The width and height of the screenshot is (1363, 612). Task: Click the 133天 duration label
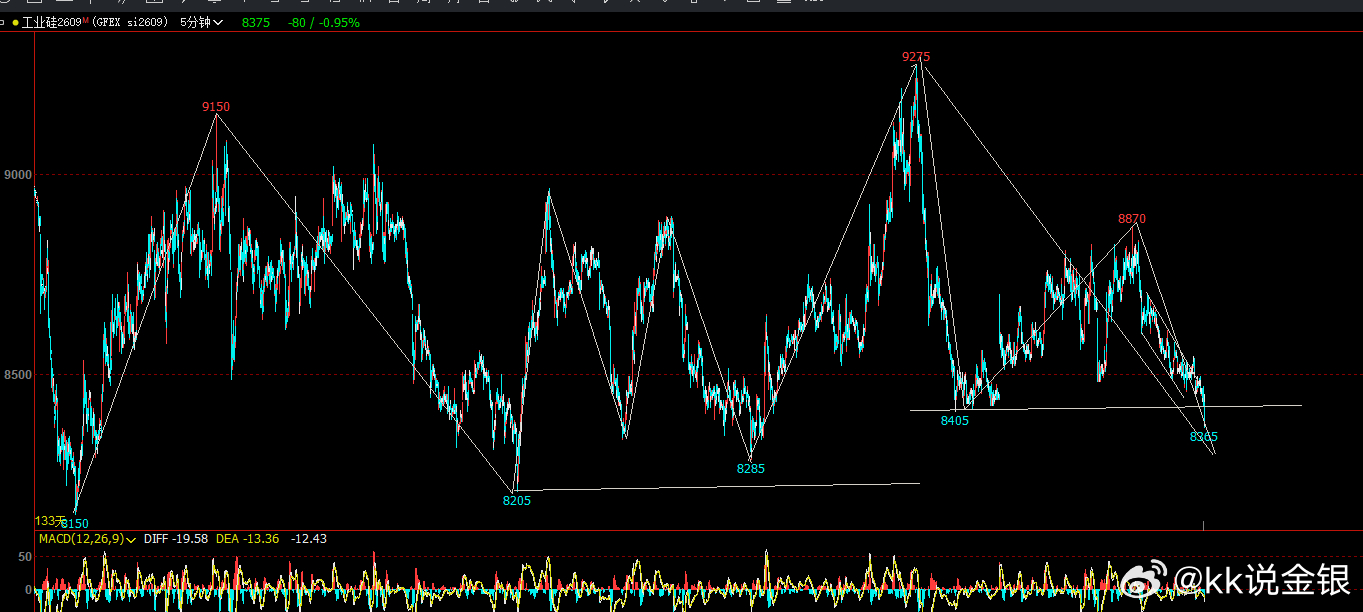pyautogui.click(x=51, y=521)
